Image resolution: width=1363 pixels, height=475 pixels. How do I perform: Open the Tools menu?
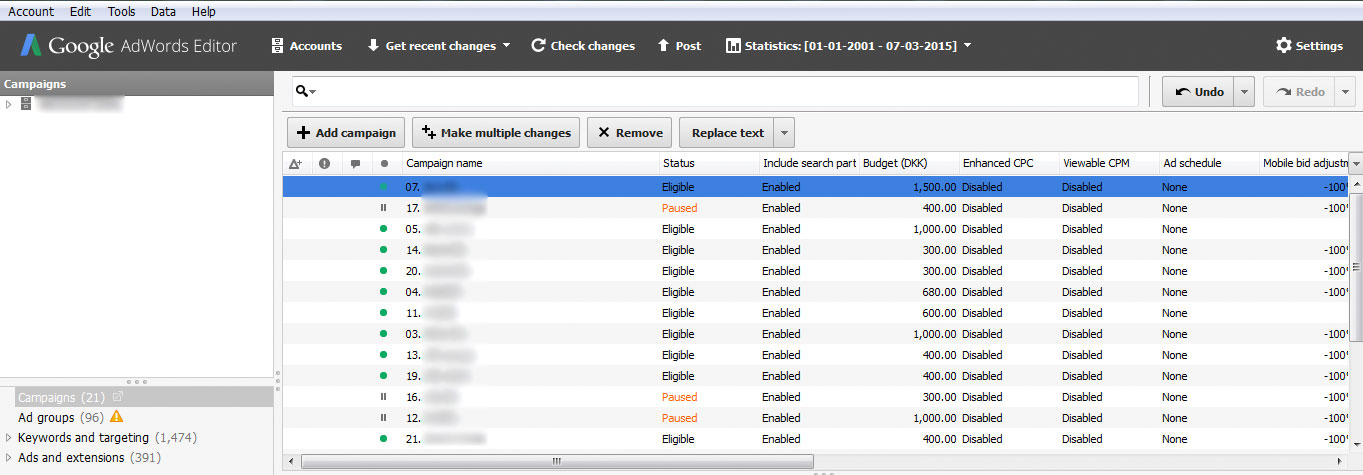click(121, 11)
